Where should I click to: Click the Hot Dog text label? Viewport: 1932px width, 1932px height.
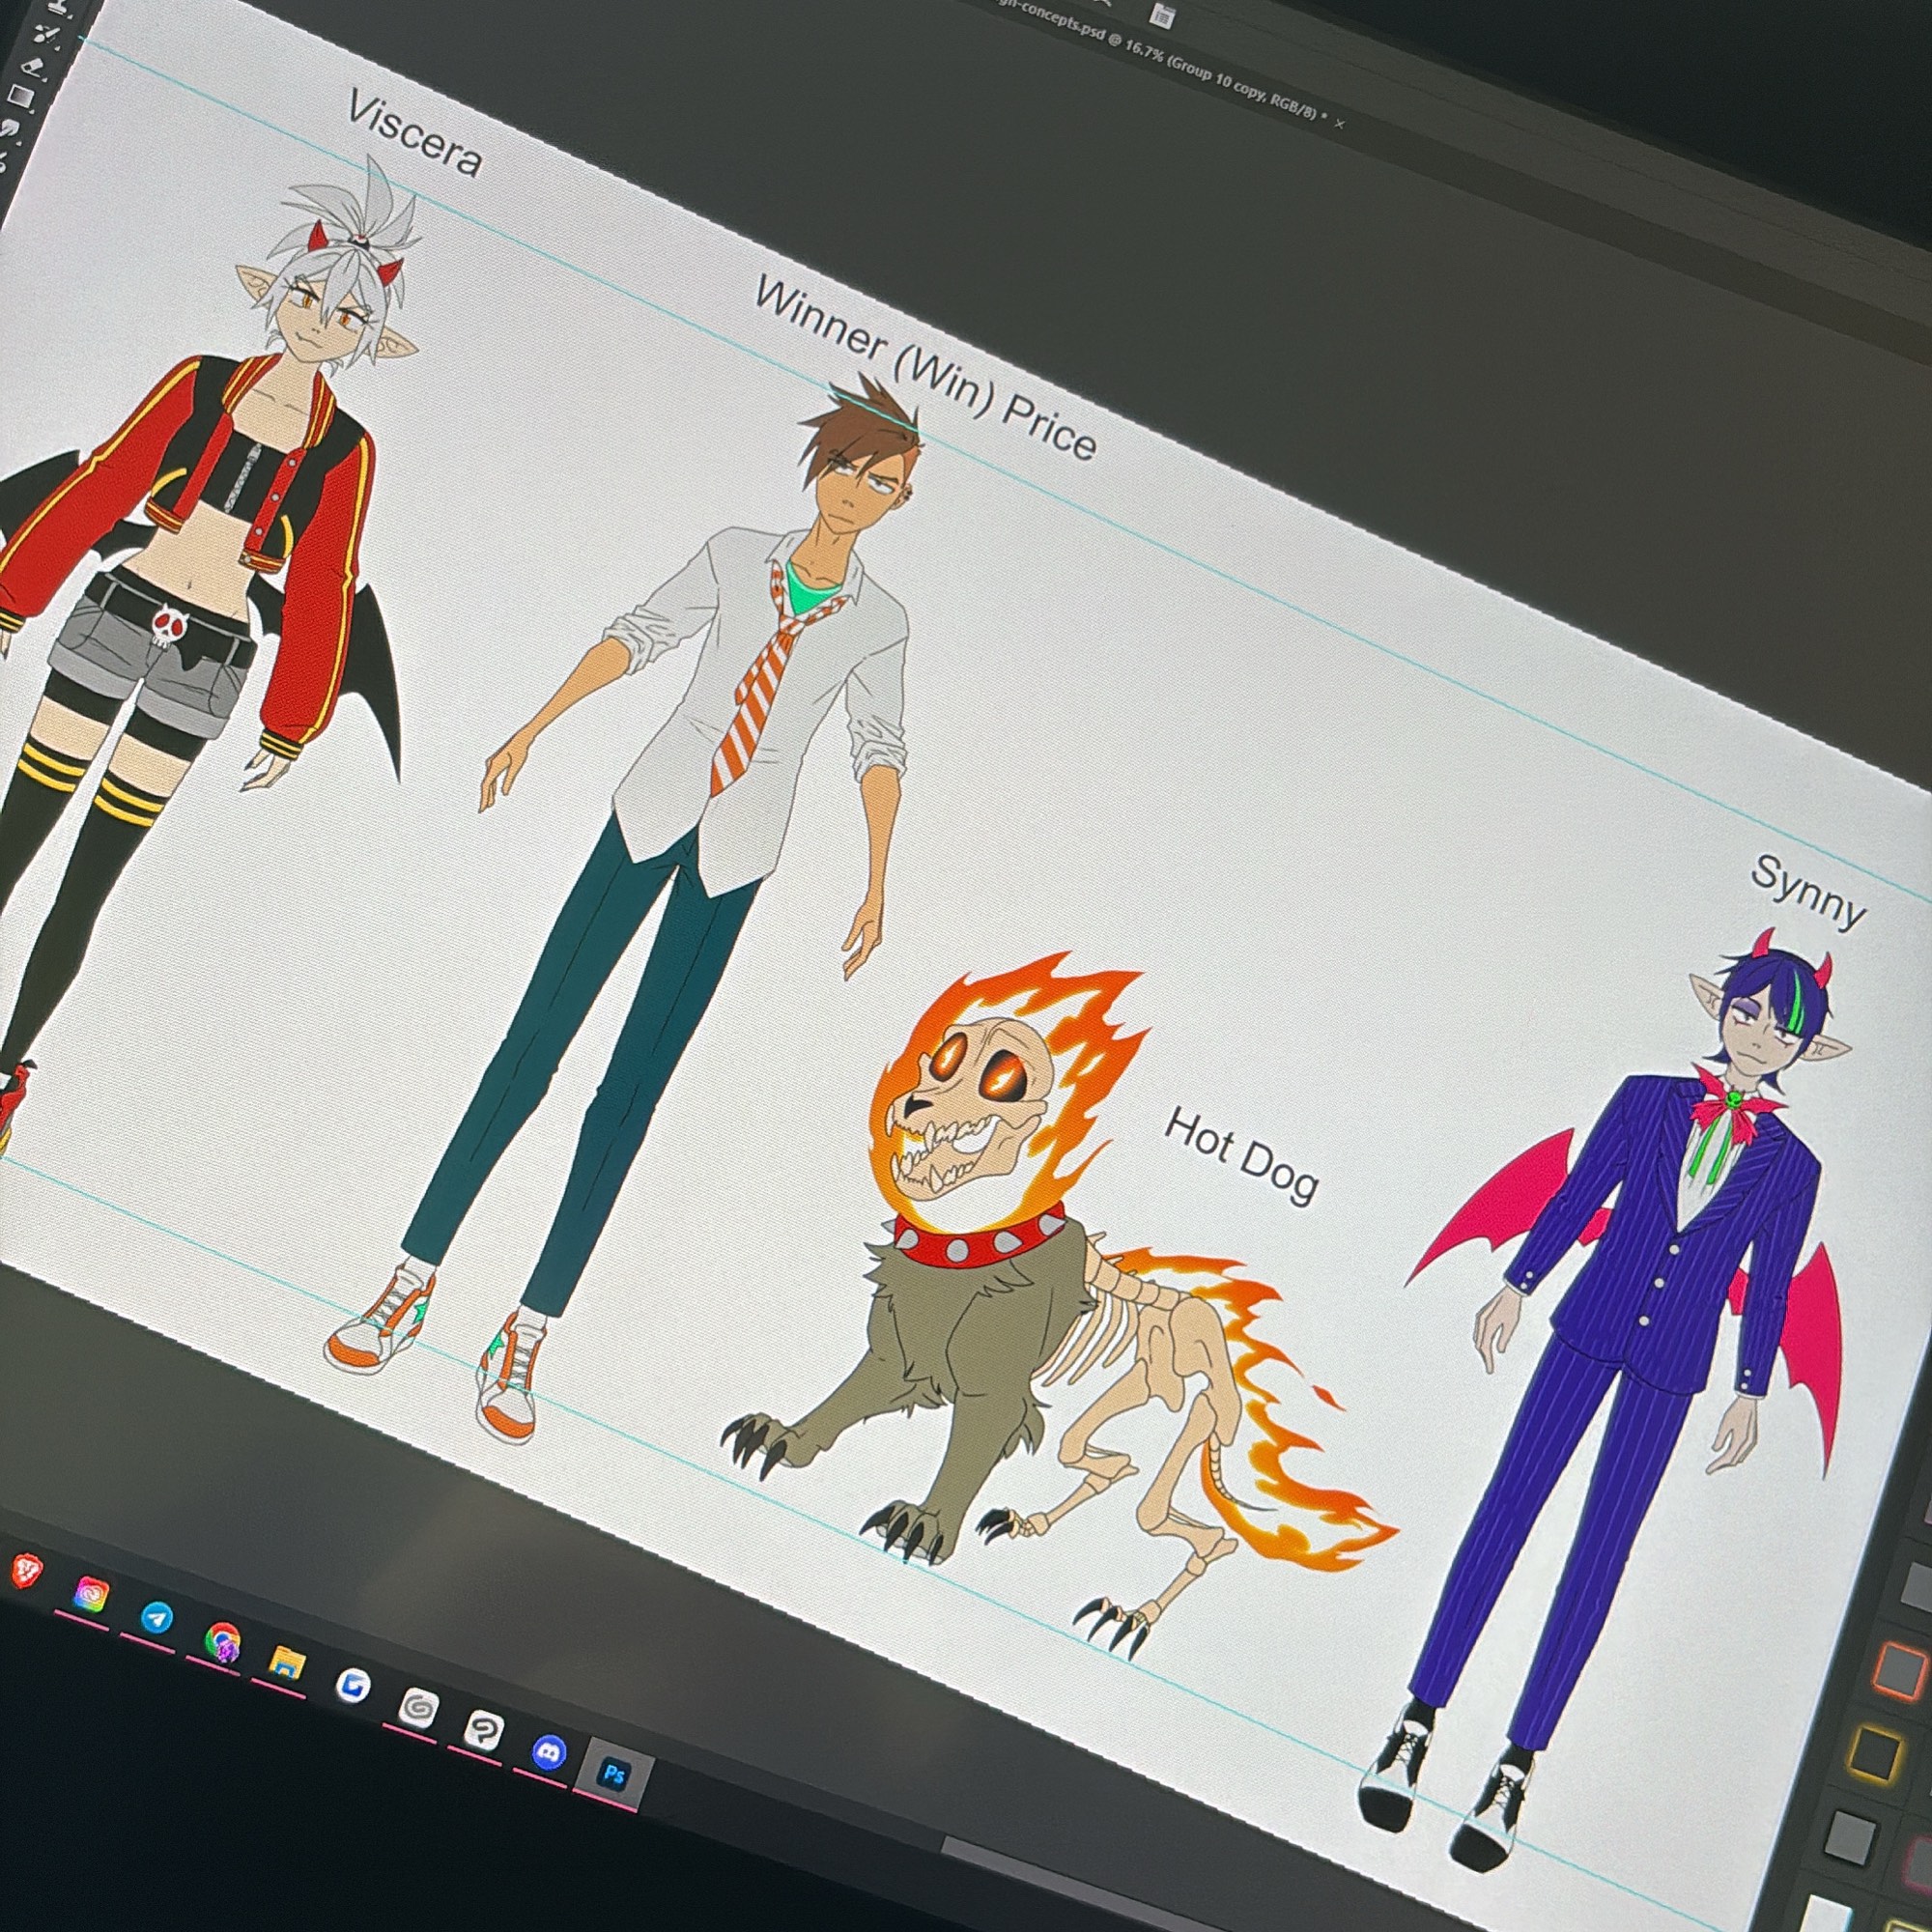(1241, 1155)
